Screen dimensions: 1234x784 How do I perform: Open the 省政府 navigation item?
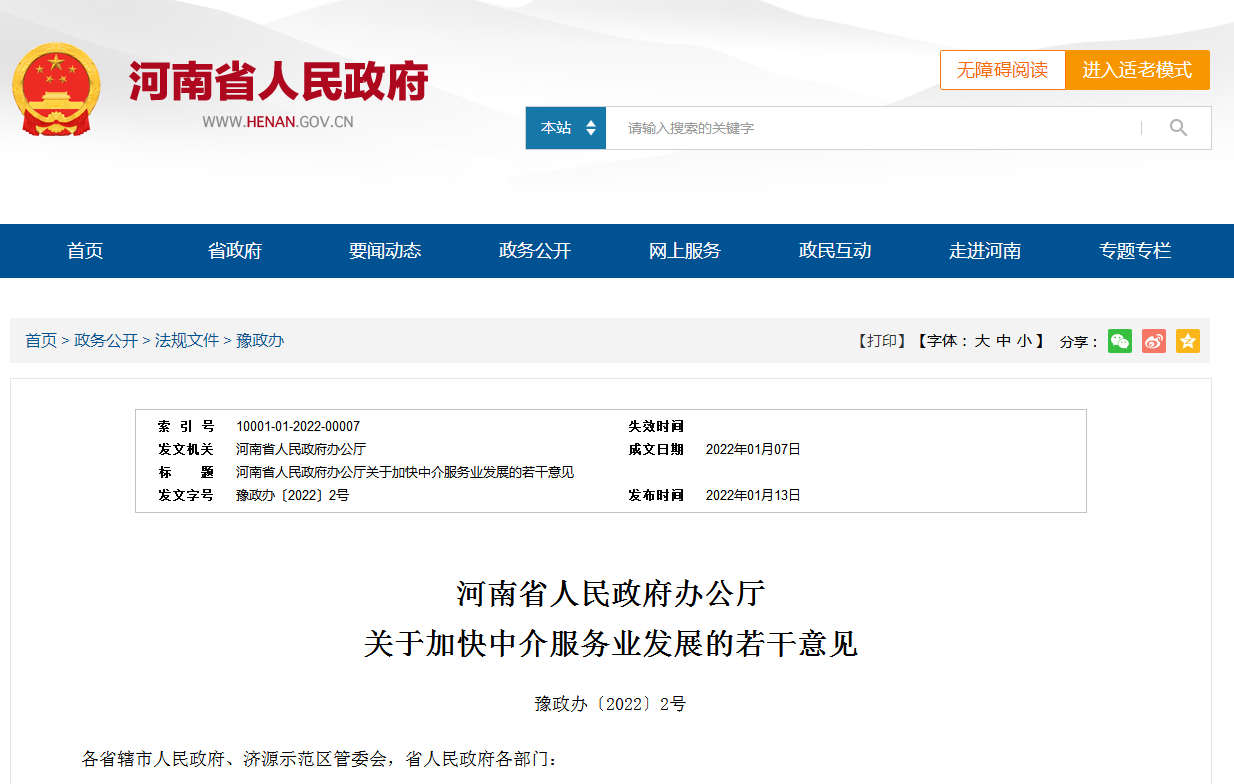click(235, 251)
